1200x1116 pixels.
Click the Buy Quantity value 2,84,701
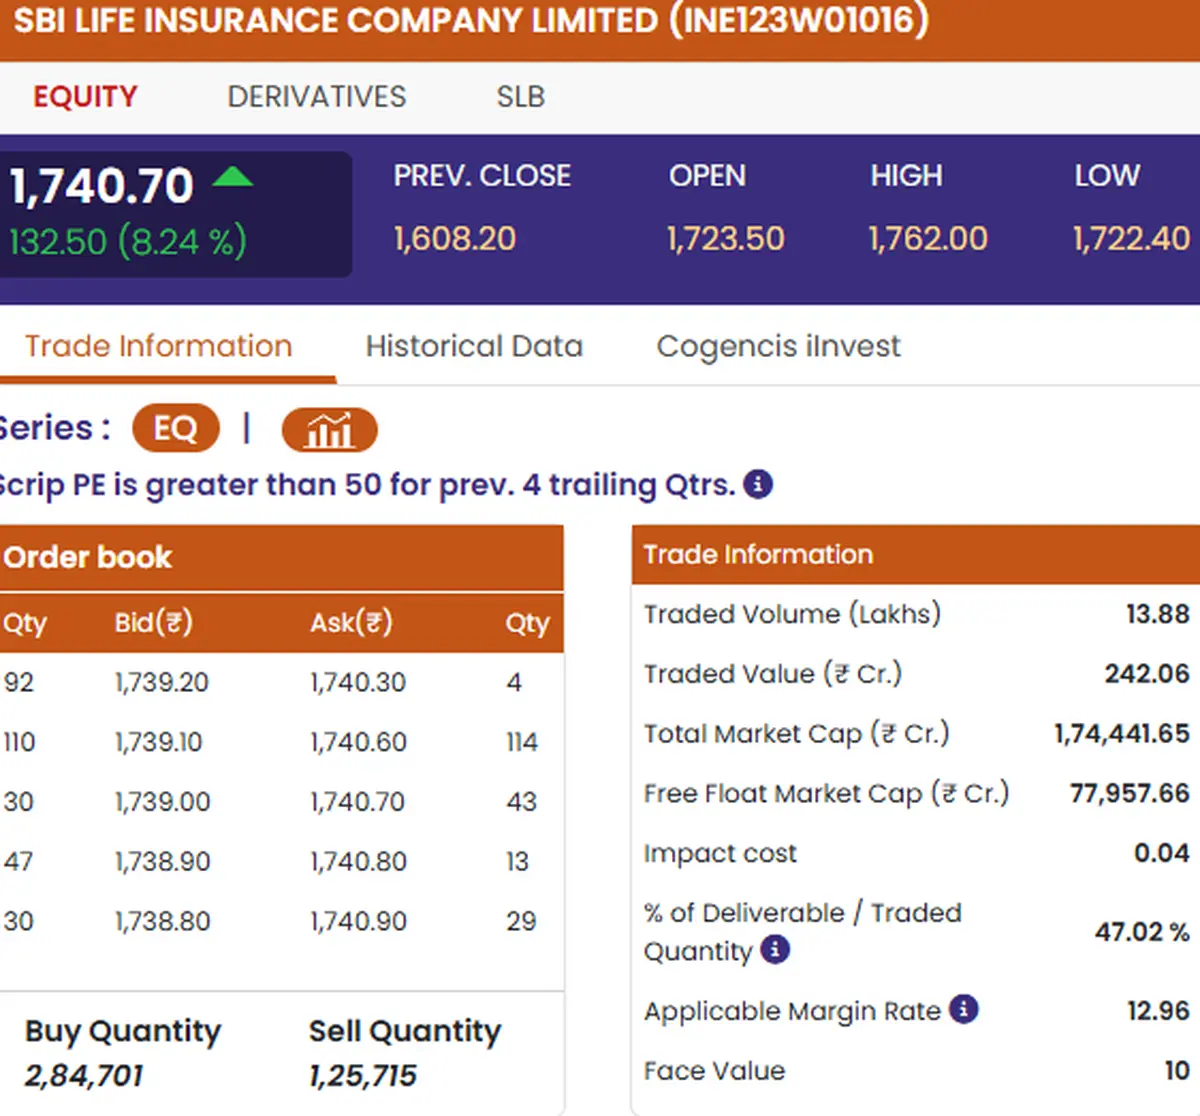[83, 1076]
